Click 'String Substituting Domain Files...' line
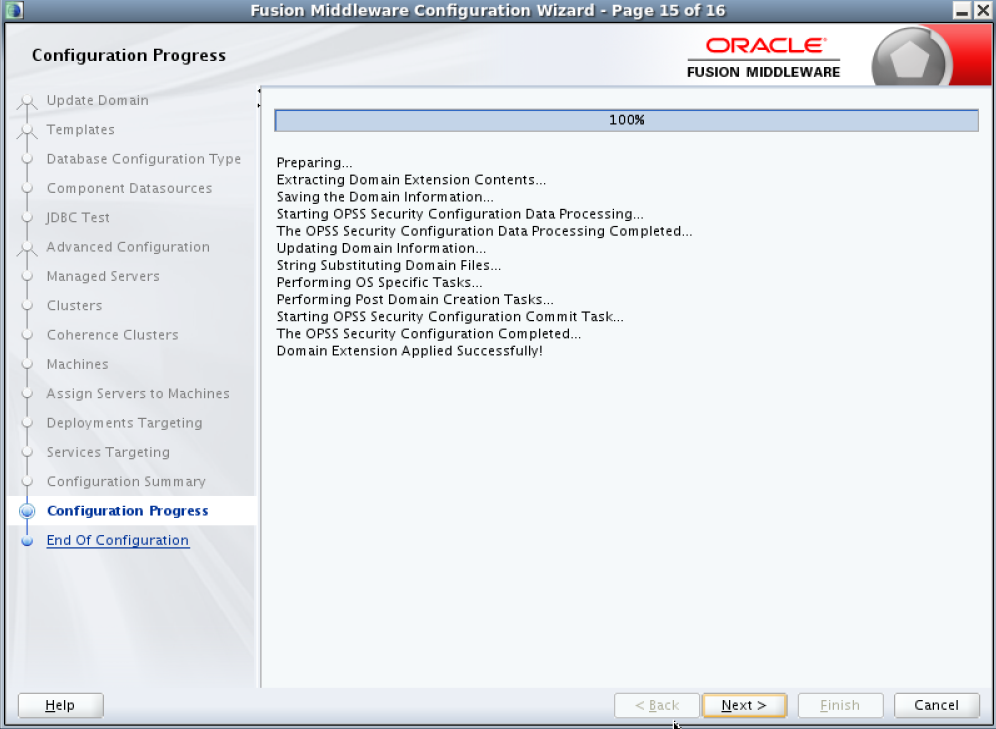 point(388,265)
